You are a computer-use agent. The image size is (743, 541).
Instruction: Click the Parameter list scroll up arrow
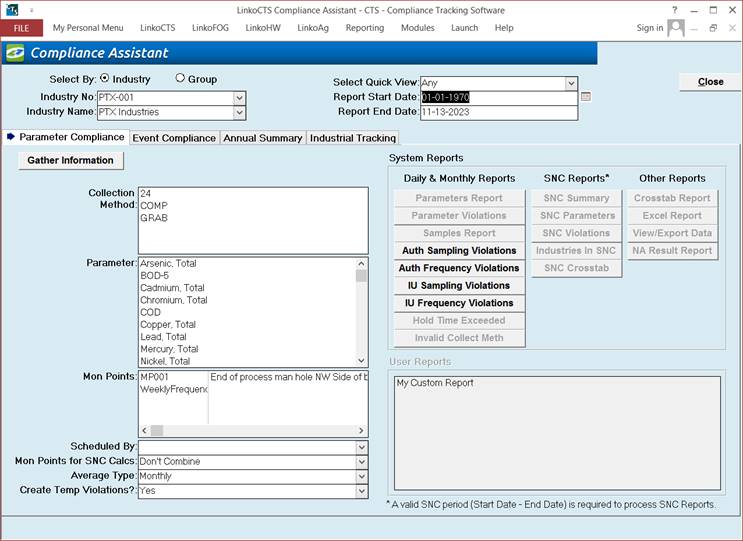362,263
